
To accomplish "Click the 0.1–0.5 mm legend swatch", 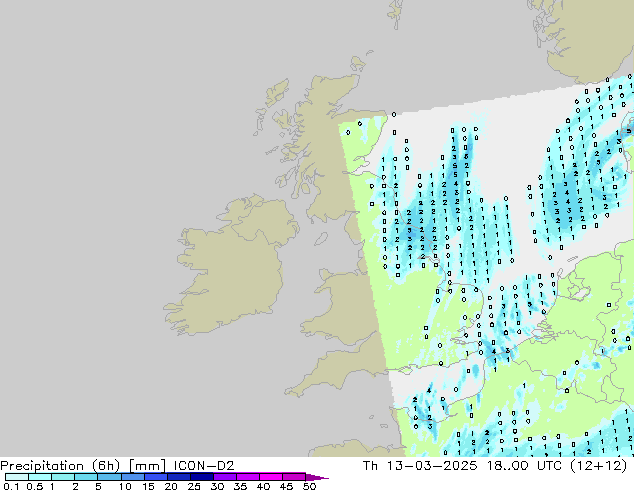I will point(17,477).
